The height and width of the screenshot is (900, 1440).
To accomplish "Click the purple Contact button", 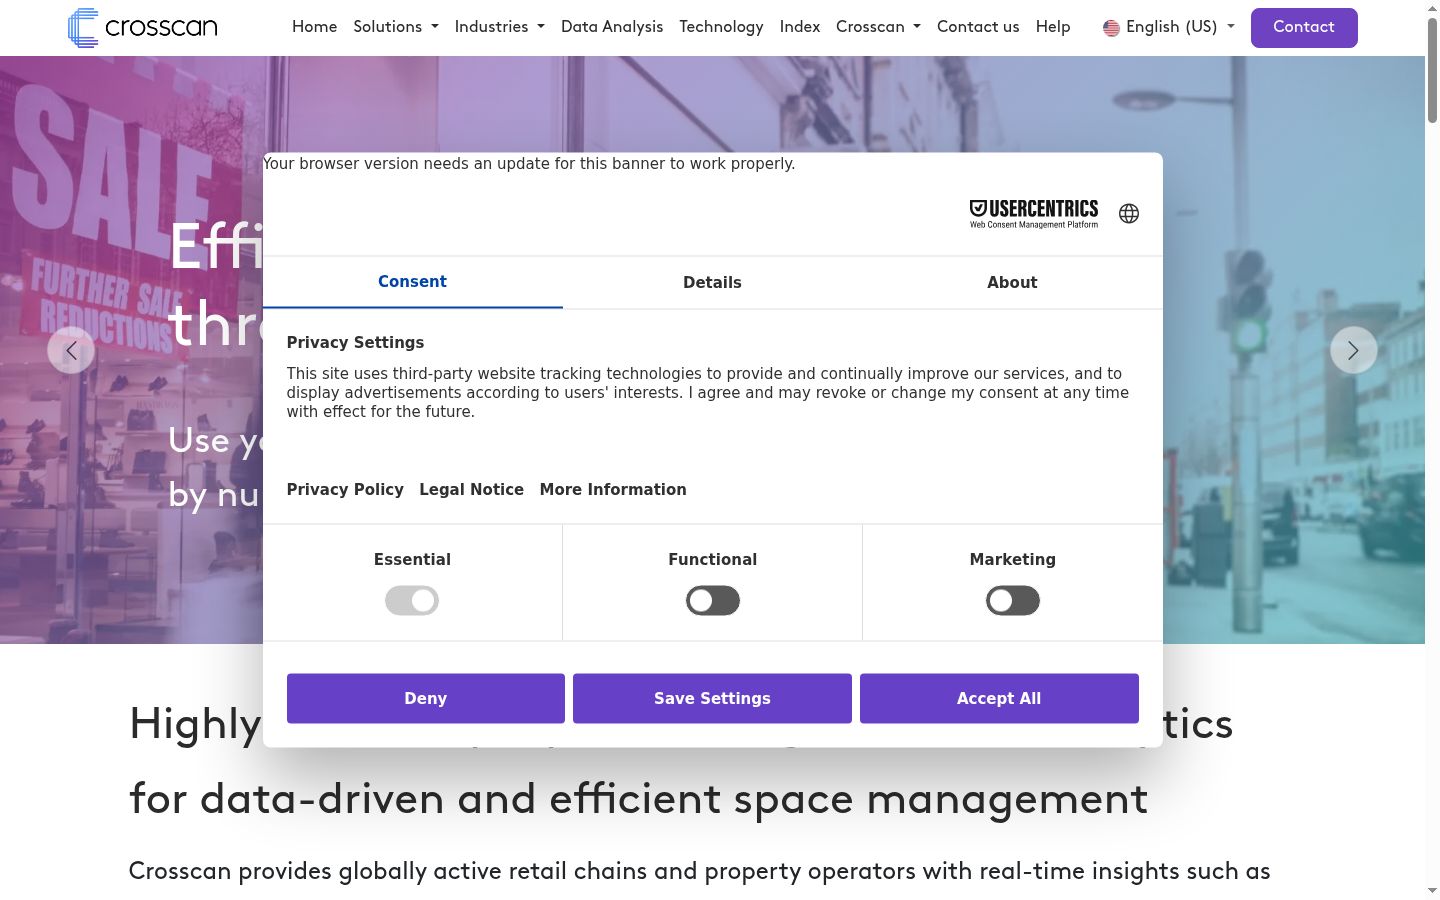I will click(x=1304, y=28).
